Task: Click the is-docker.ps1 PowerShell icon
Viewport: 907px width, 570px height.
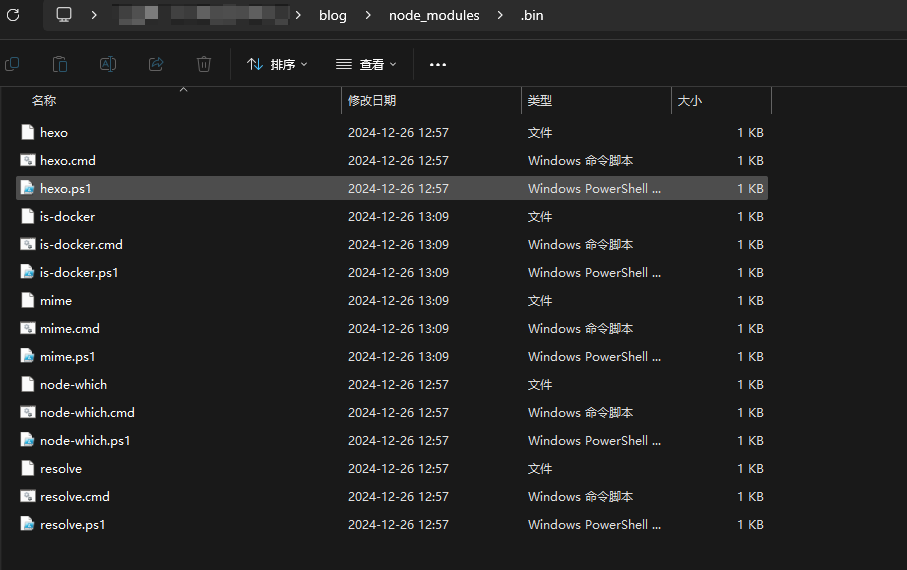Action: (x=28, y=272)
